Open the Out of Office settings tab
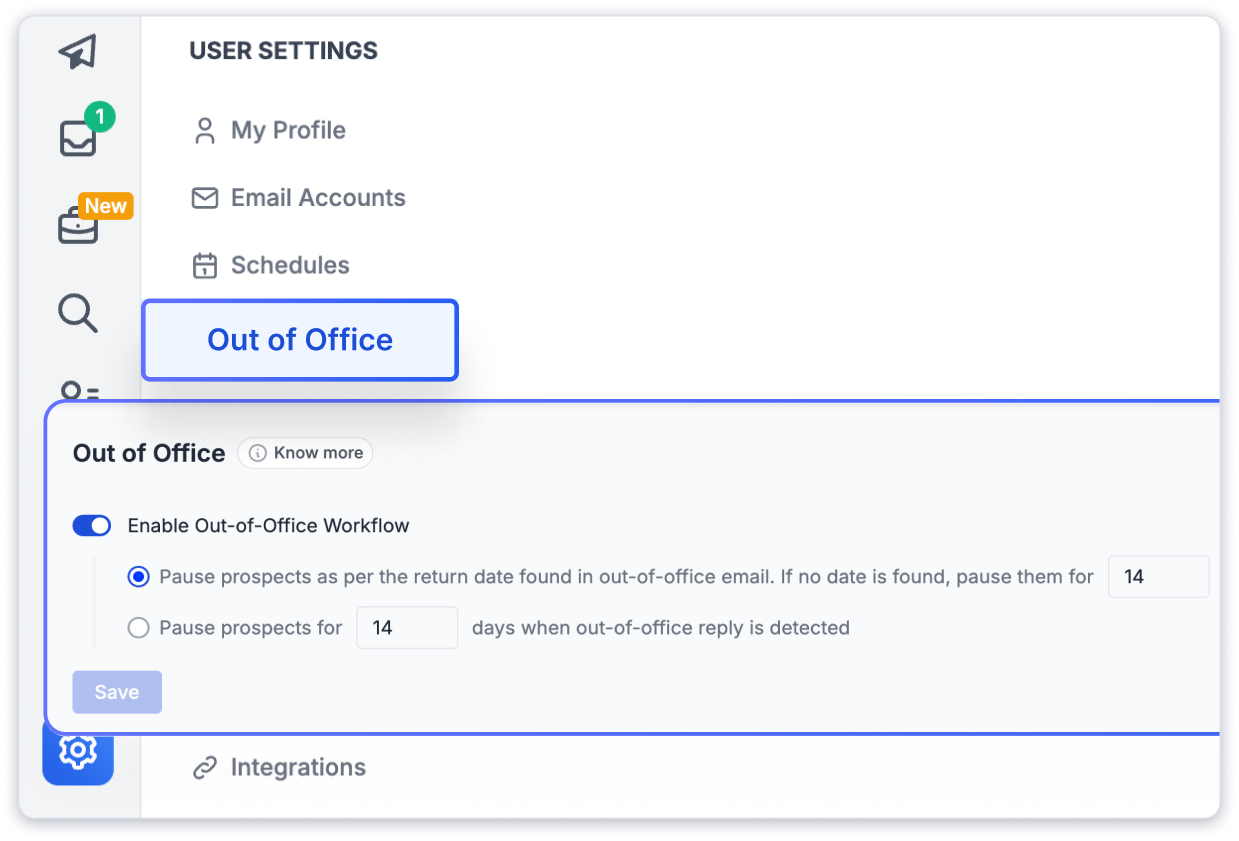Screen dimensions: 1239x841 click(x=300, y=340)
